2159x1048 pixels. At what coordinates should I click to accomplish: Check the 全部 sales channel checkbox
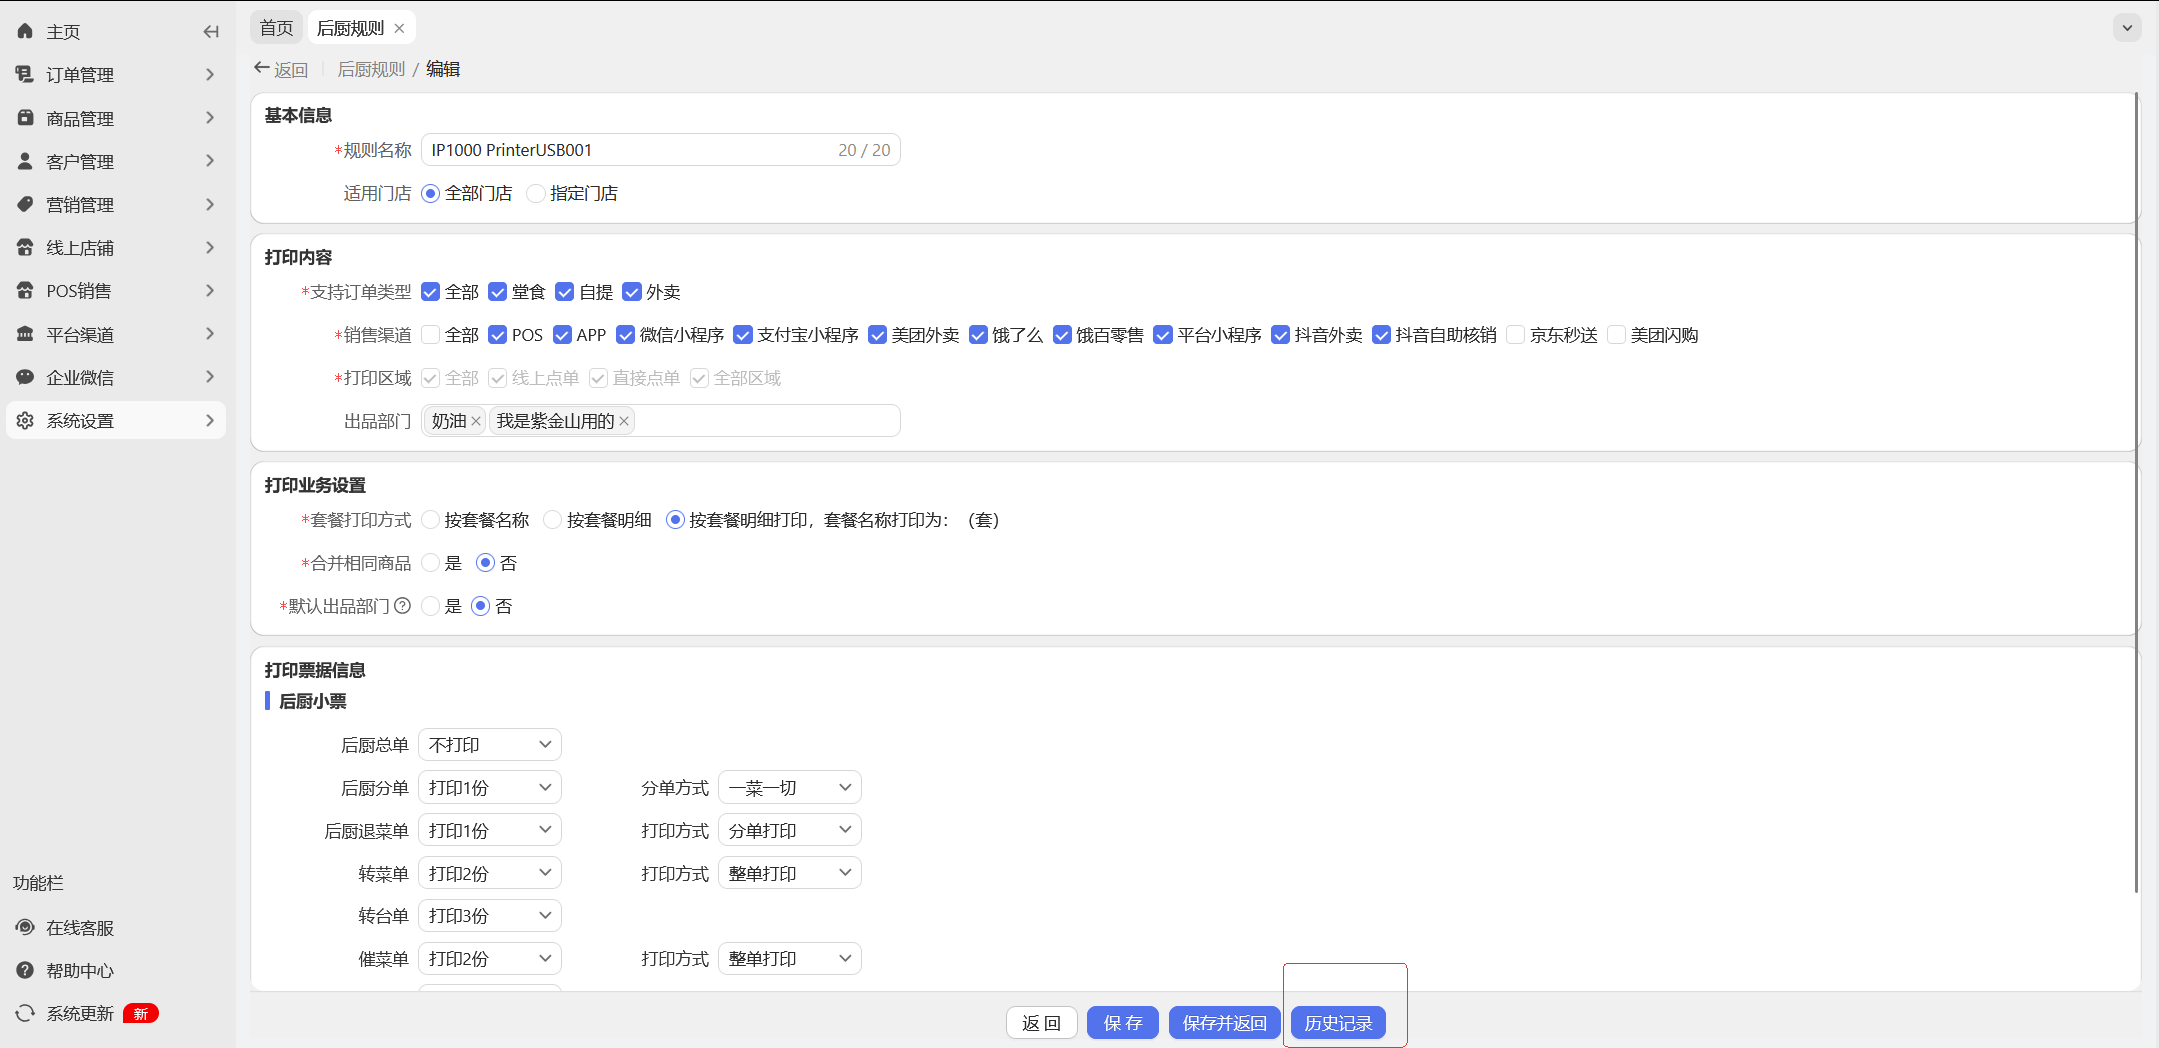(x=431, y=334)
